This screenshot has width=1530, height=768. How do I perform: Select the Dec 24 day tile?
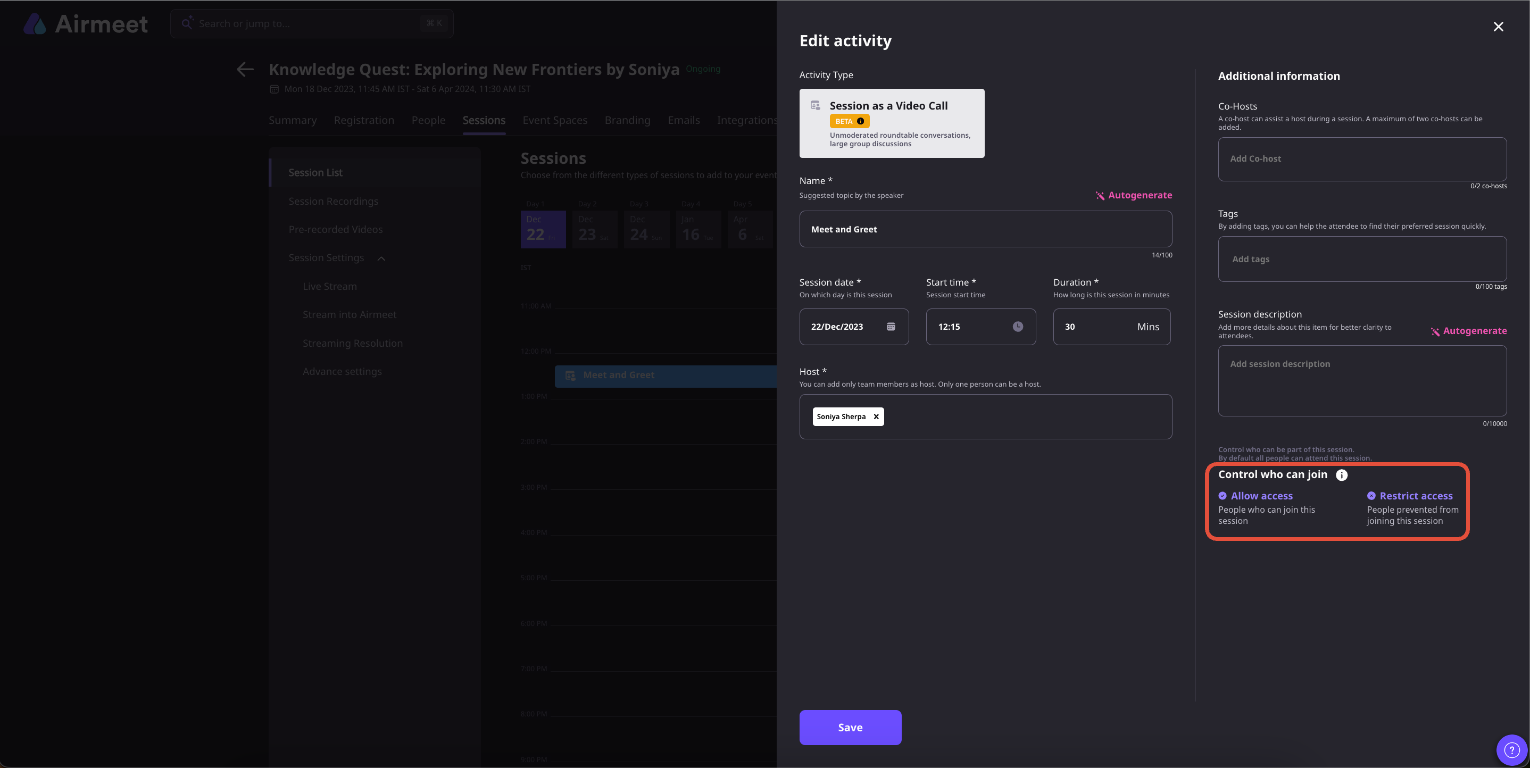648,229
